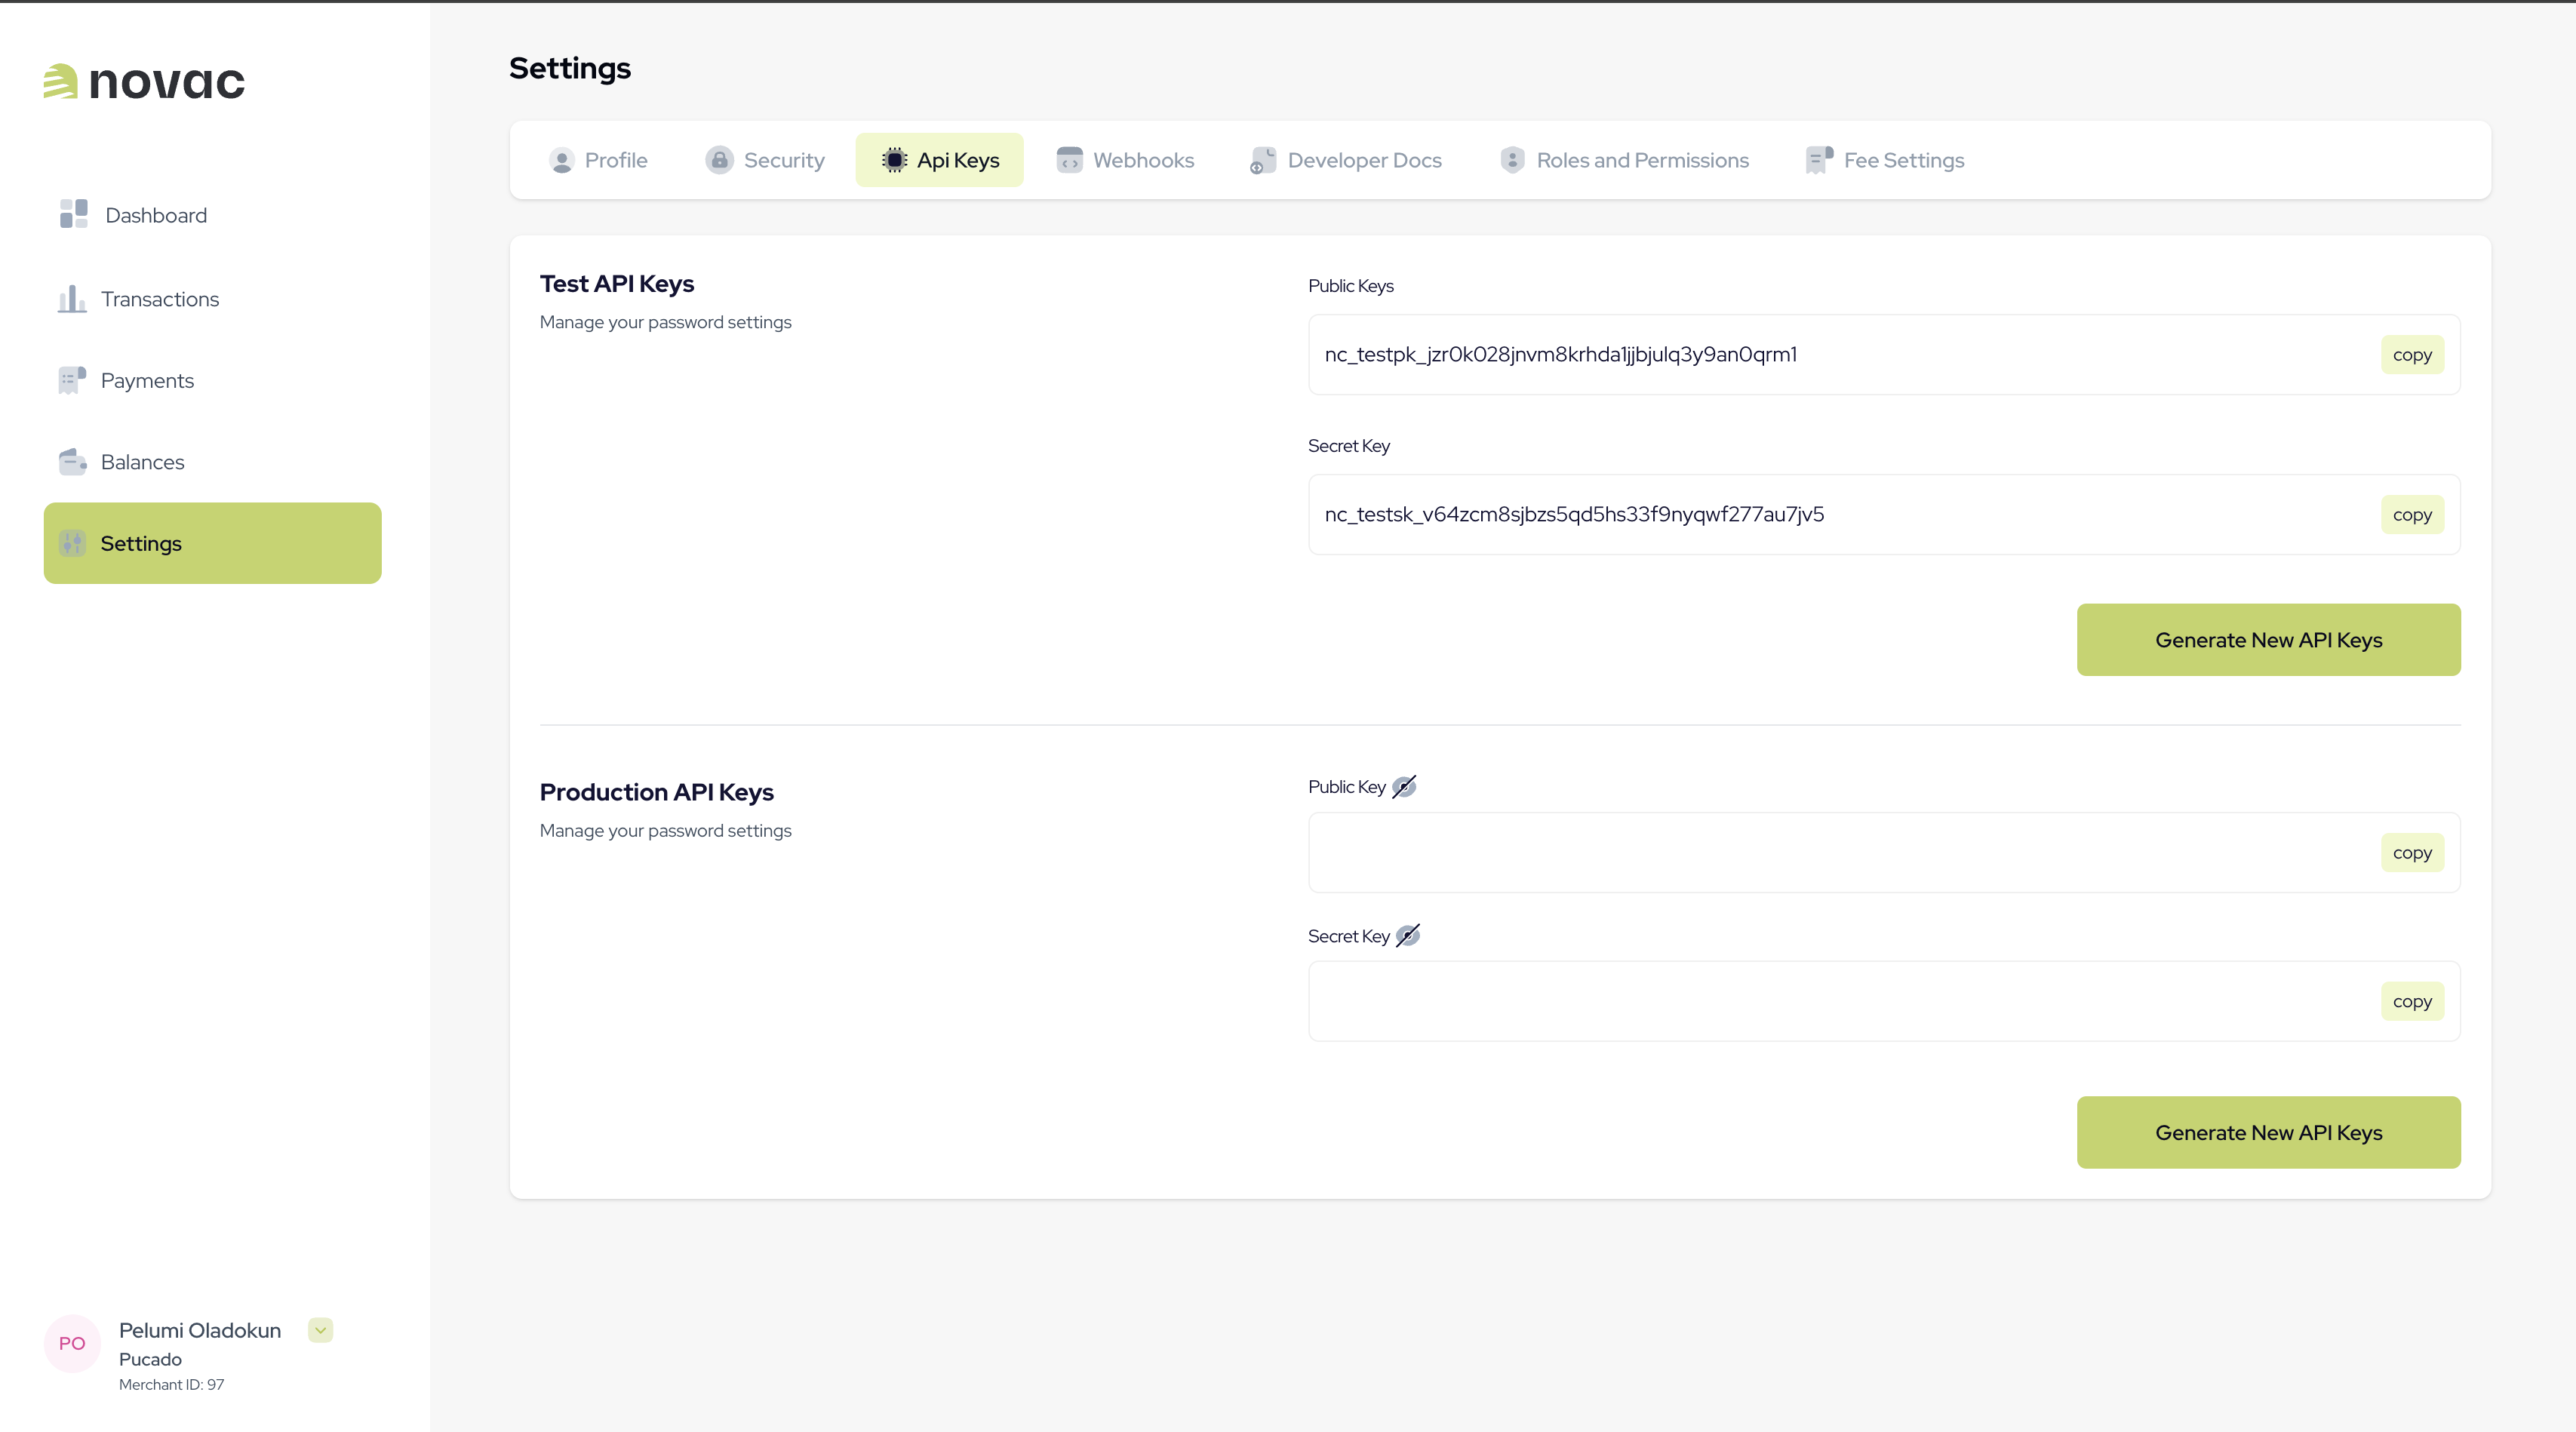Switch to the Security tab
The width and height of the screenshot is (2576, 1432).
point(765,160)
